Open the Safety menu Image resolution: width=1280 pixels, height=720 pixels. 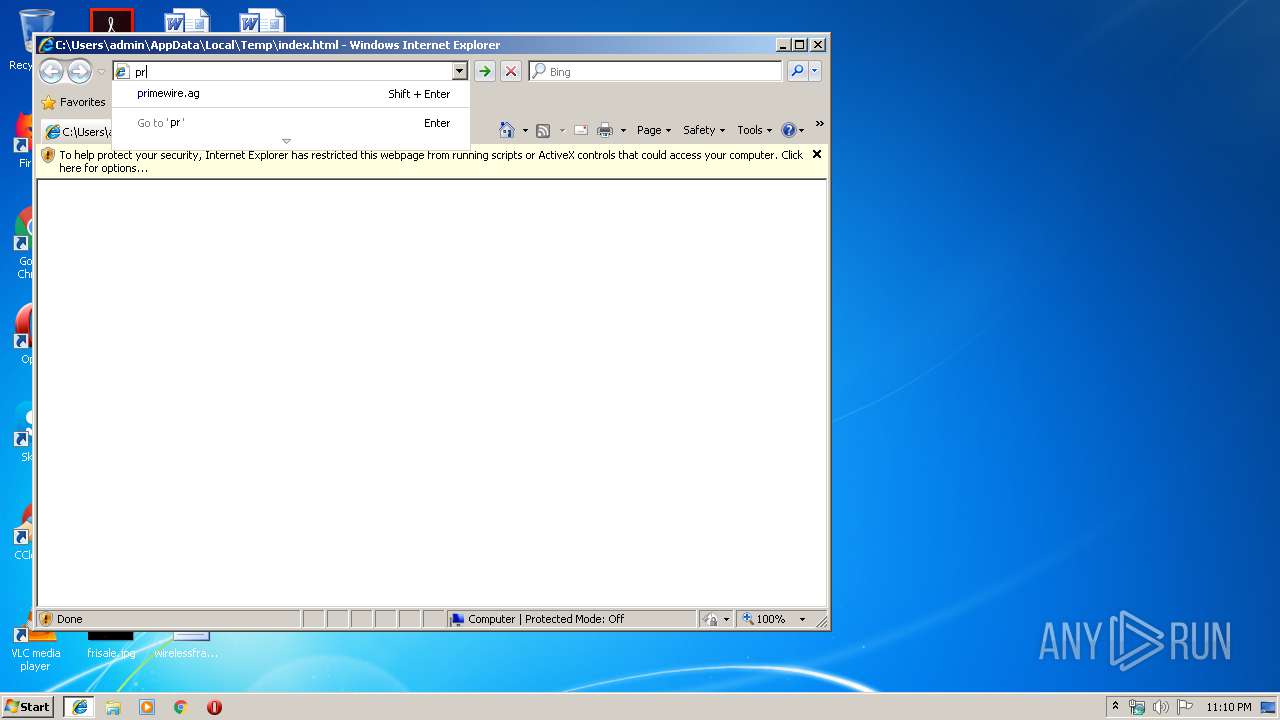tap(704, 130)
